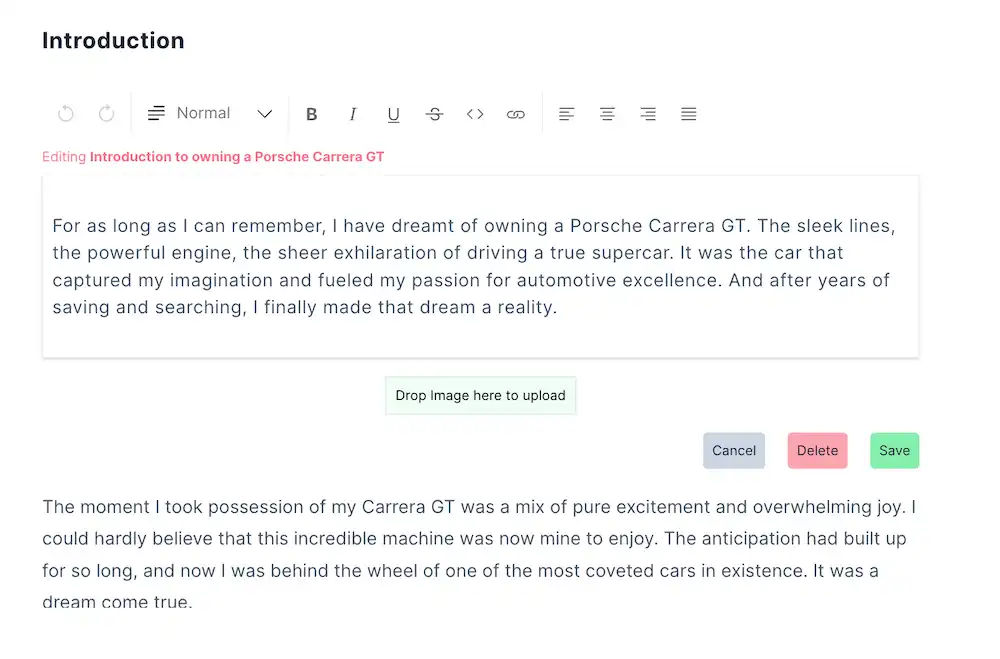Delete this introduction section

tap(818, 450)
